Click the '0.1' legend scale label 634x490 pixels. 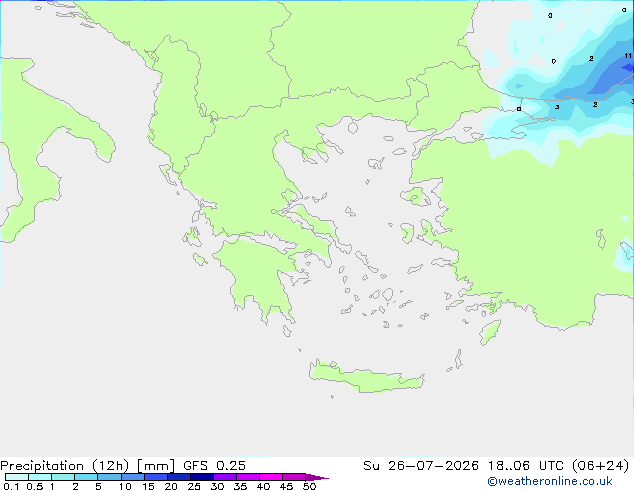pyautogui.click(x=11, y=486)
